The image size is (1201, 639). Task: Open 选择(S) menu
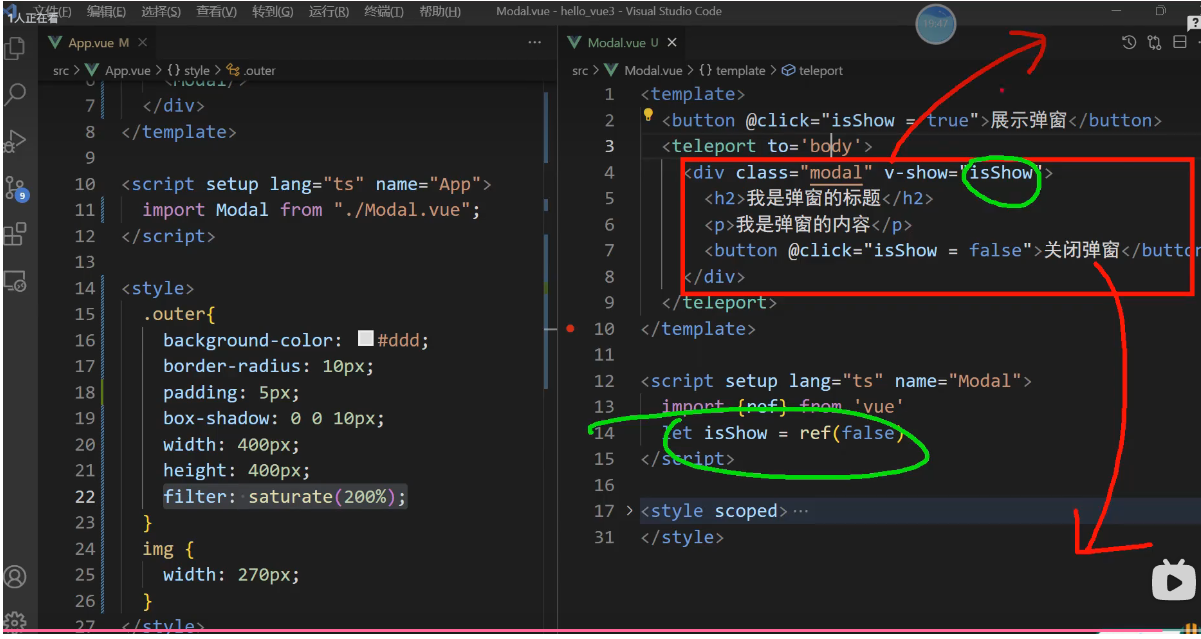click(x=161, y=11)
